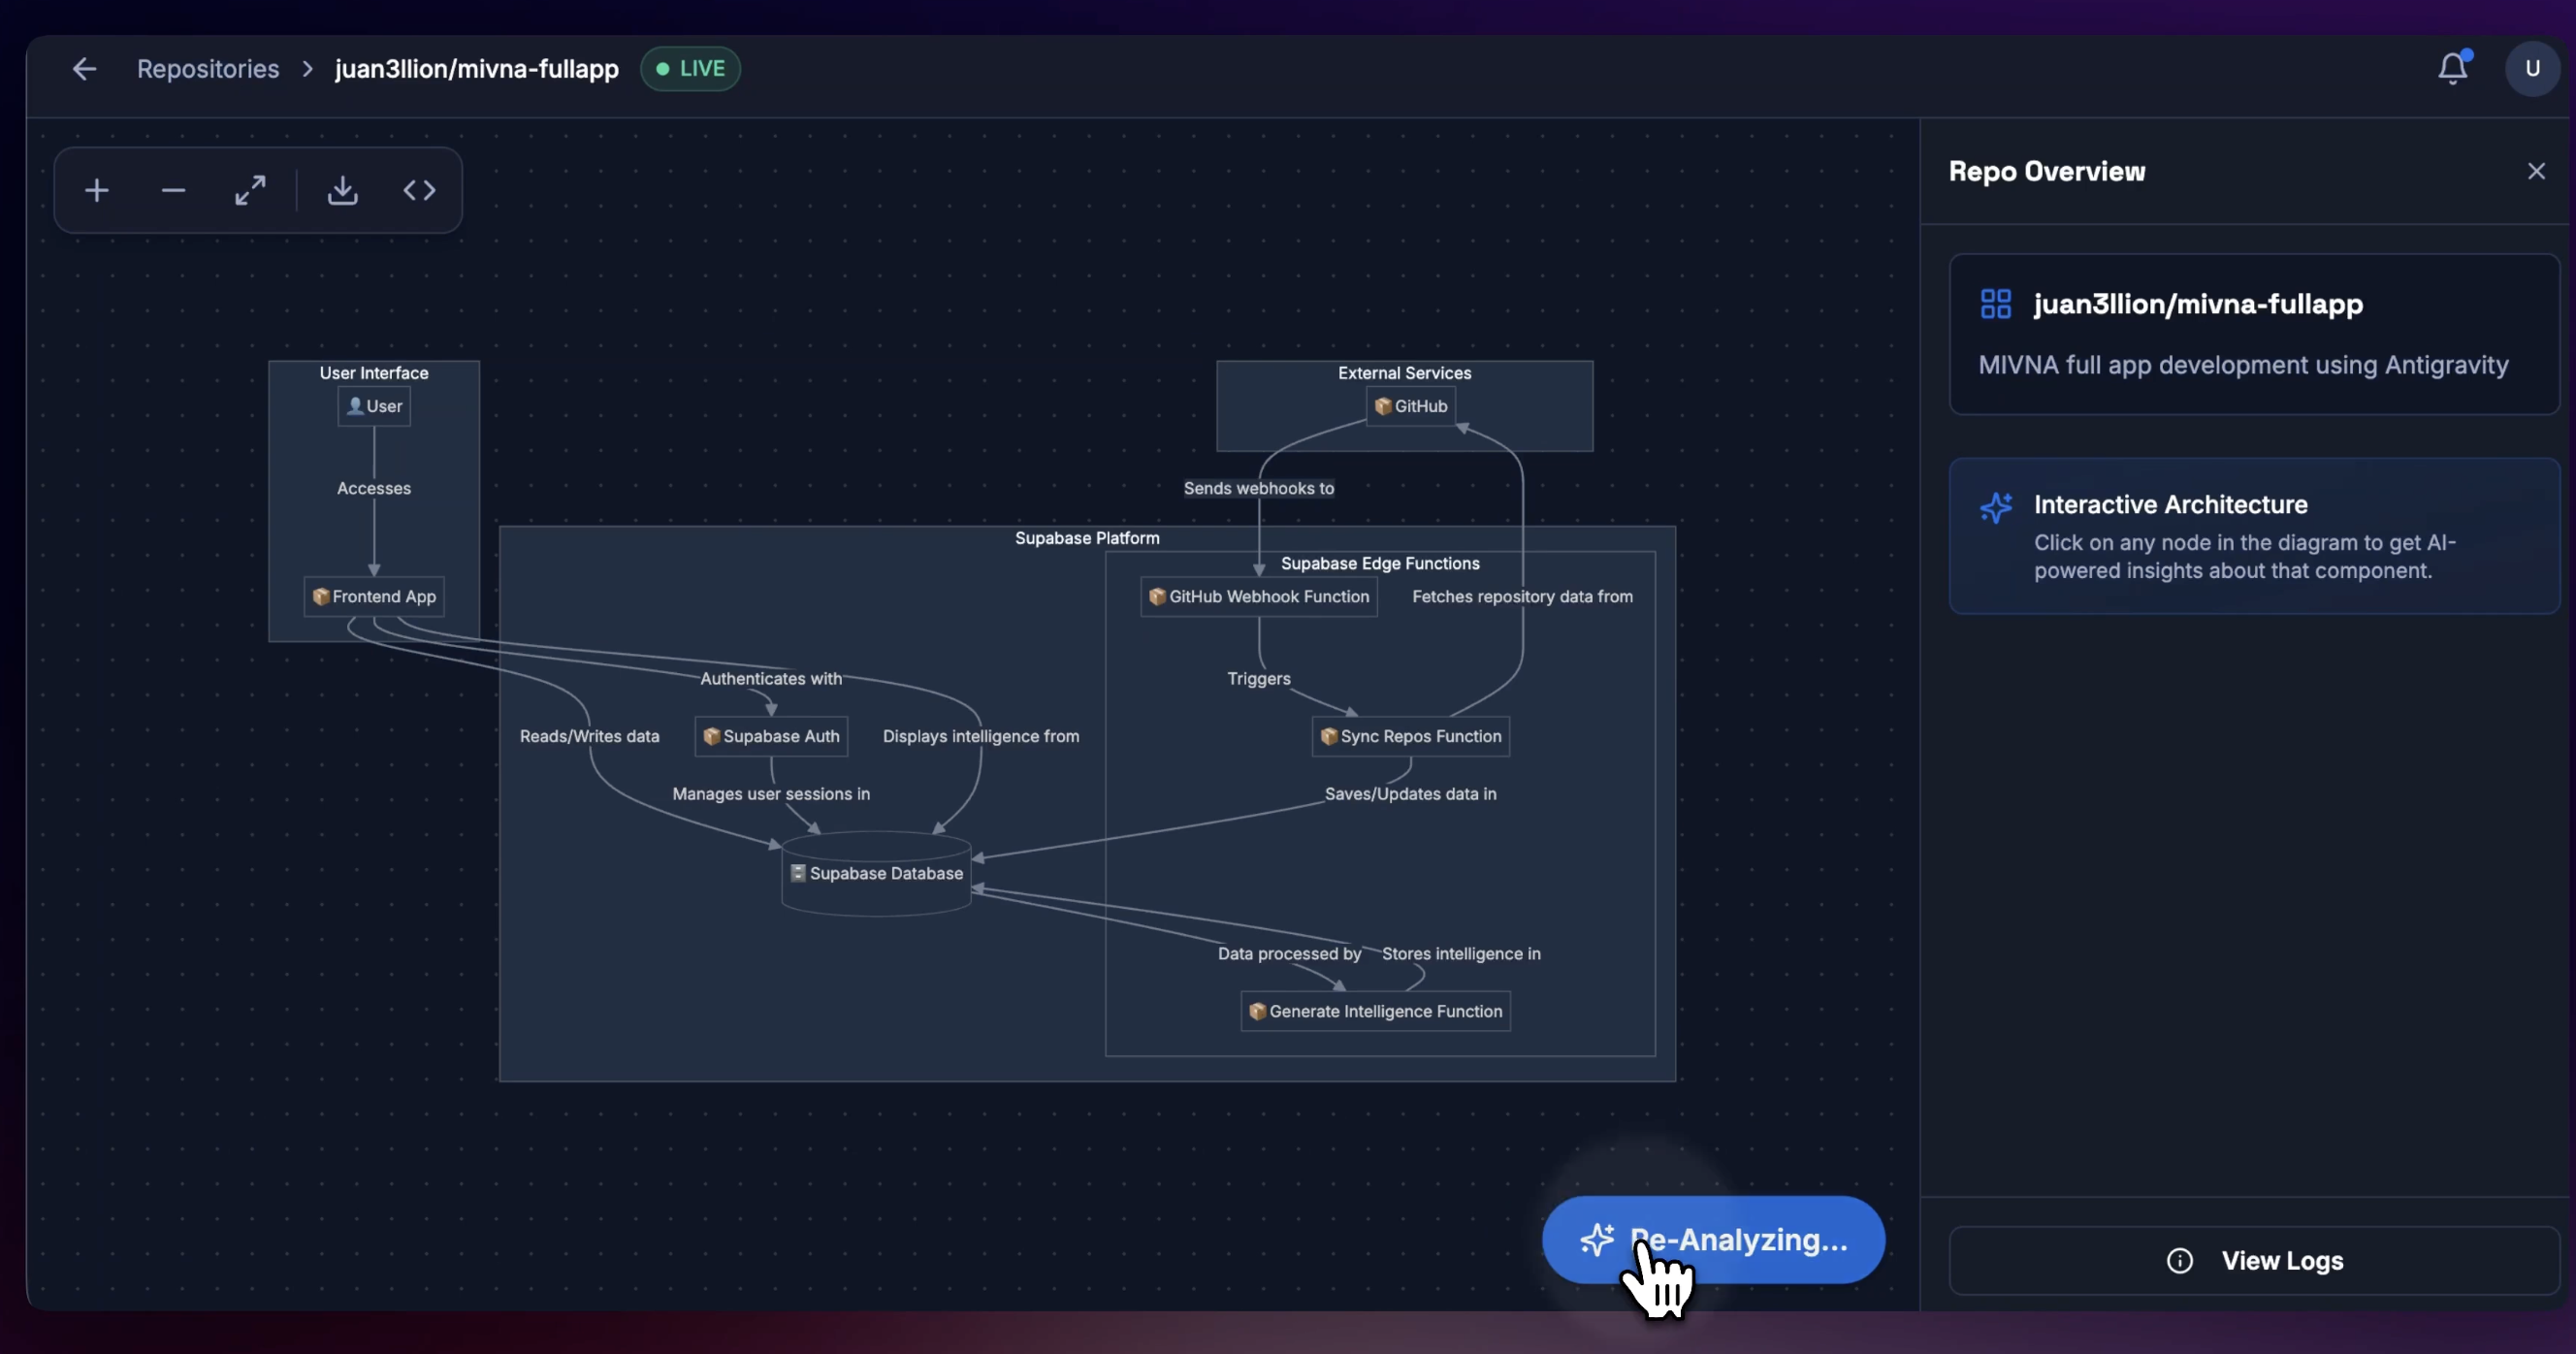Open the code view icon
Image resolution: width=2576 pixels, height=1354 pixels.
[x=419, y=190]
